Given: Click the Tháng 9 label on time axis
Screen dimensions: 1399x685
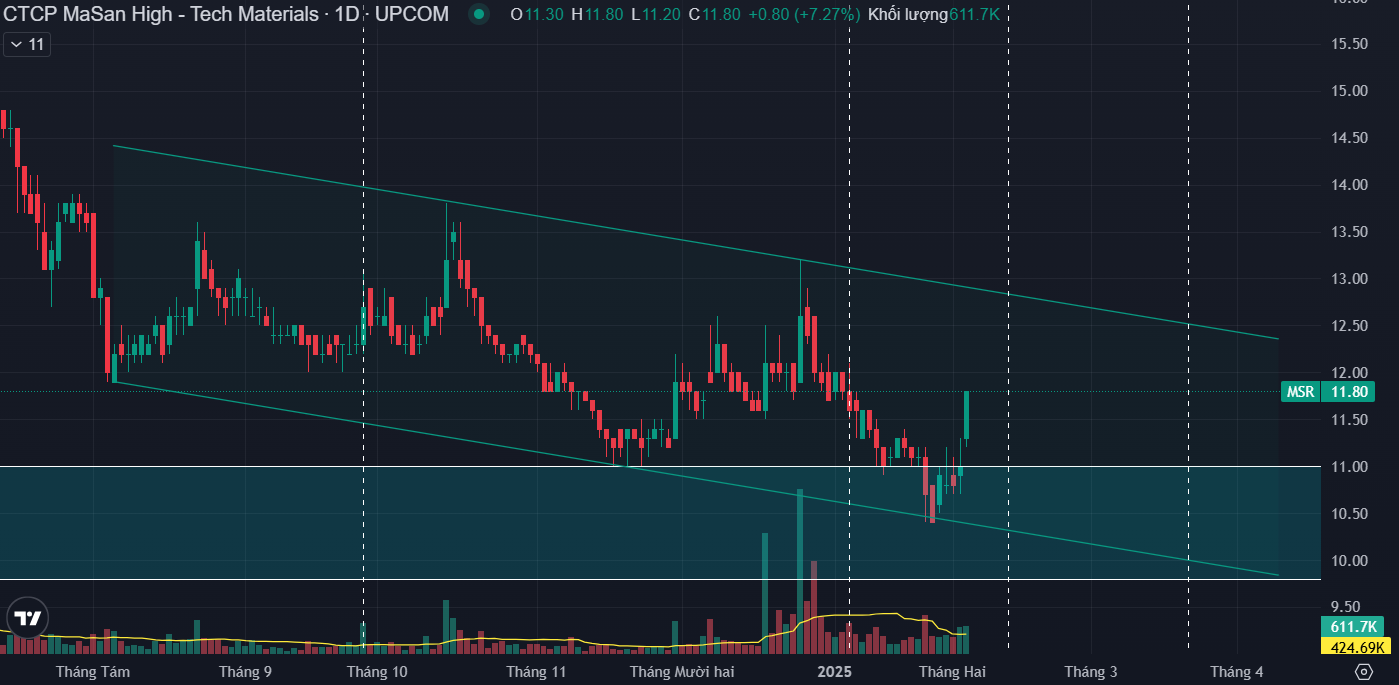Looking at the screenshot, I should 245,672.
